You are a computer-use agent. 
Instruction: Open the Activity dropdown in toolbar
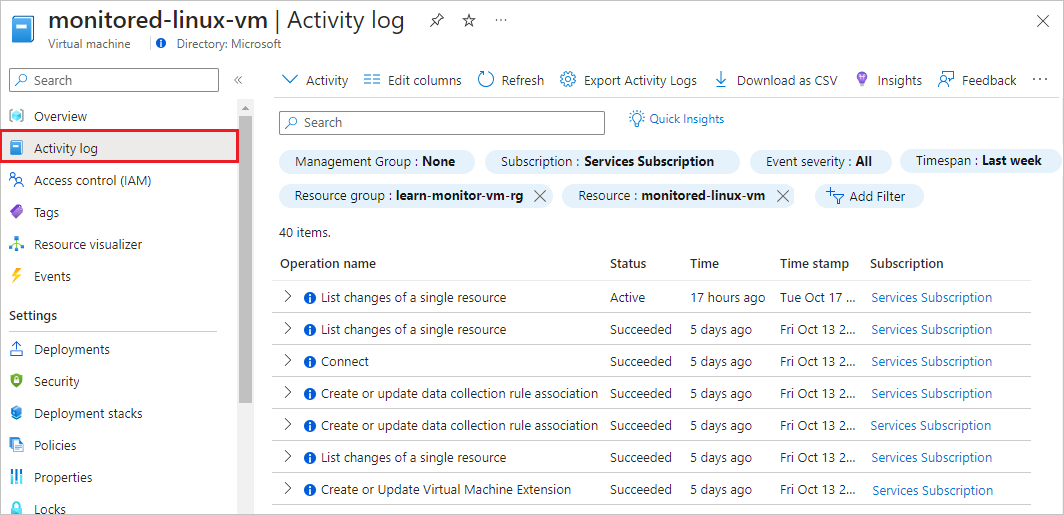[315, 80]
